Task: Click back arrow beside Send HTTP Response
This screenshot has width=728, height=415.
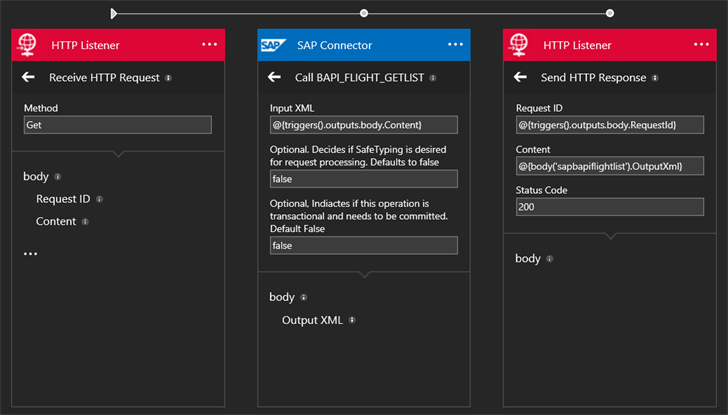Action: pyautogui.click(x=520, y=78)
